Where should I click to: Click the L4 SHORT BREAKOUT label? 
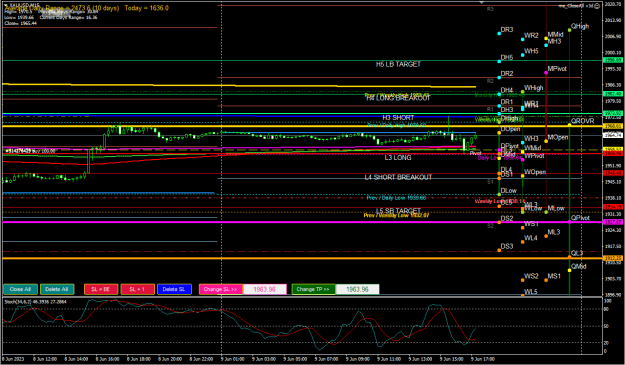(398, 177)
